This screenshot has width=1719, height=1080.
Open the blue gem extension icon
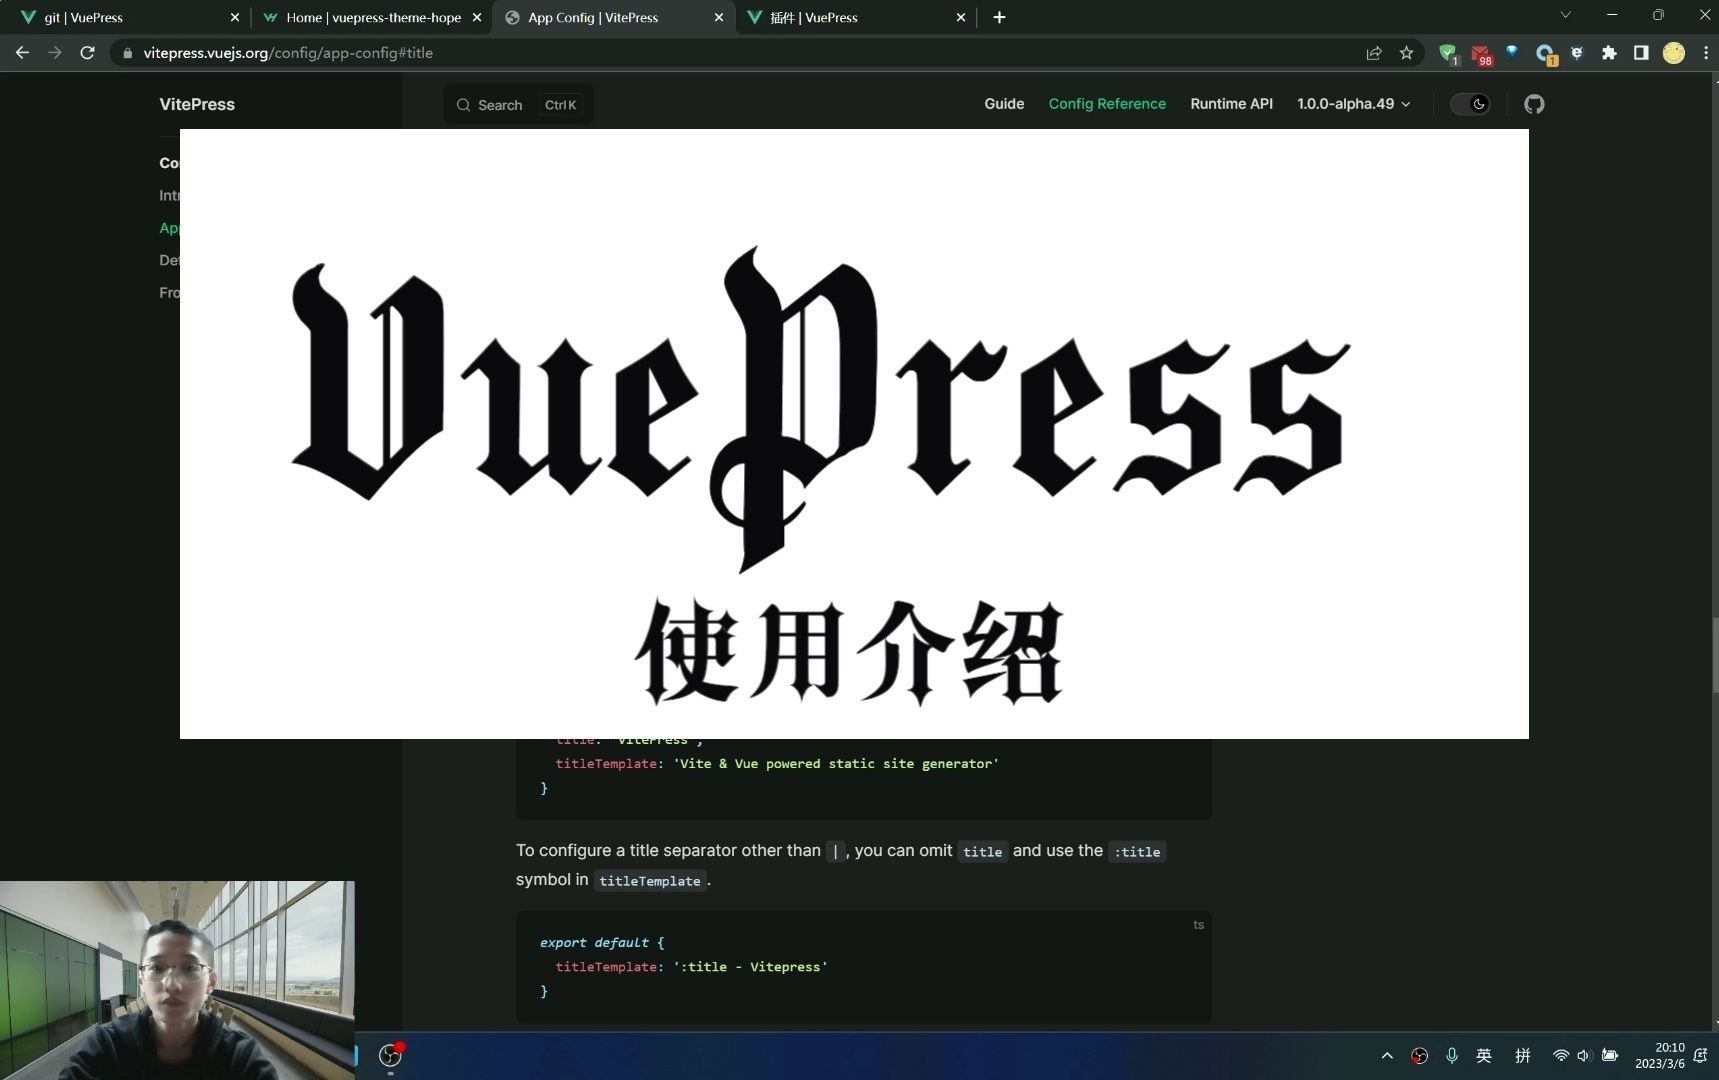pyautogui.click(x=1512, y=52)
